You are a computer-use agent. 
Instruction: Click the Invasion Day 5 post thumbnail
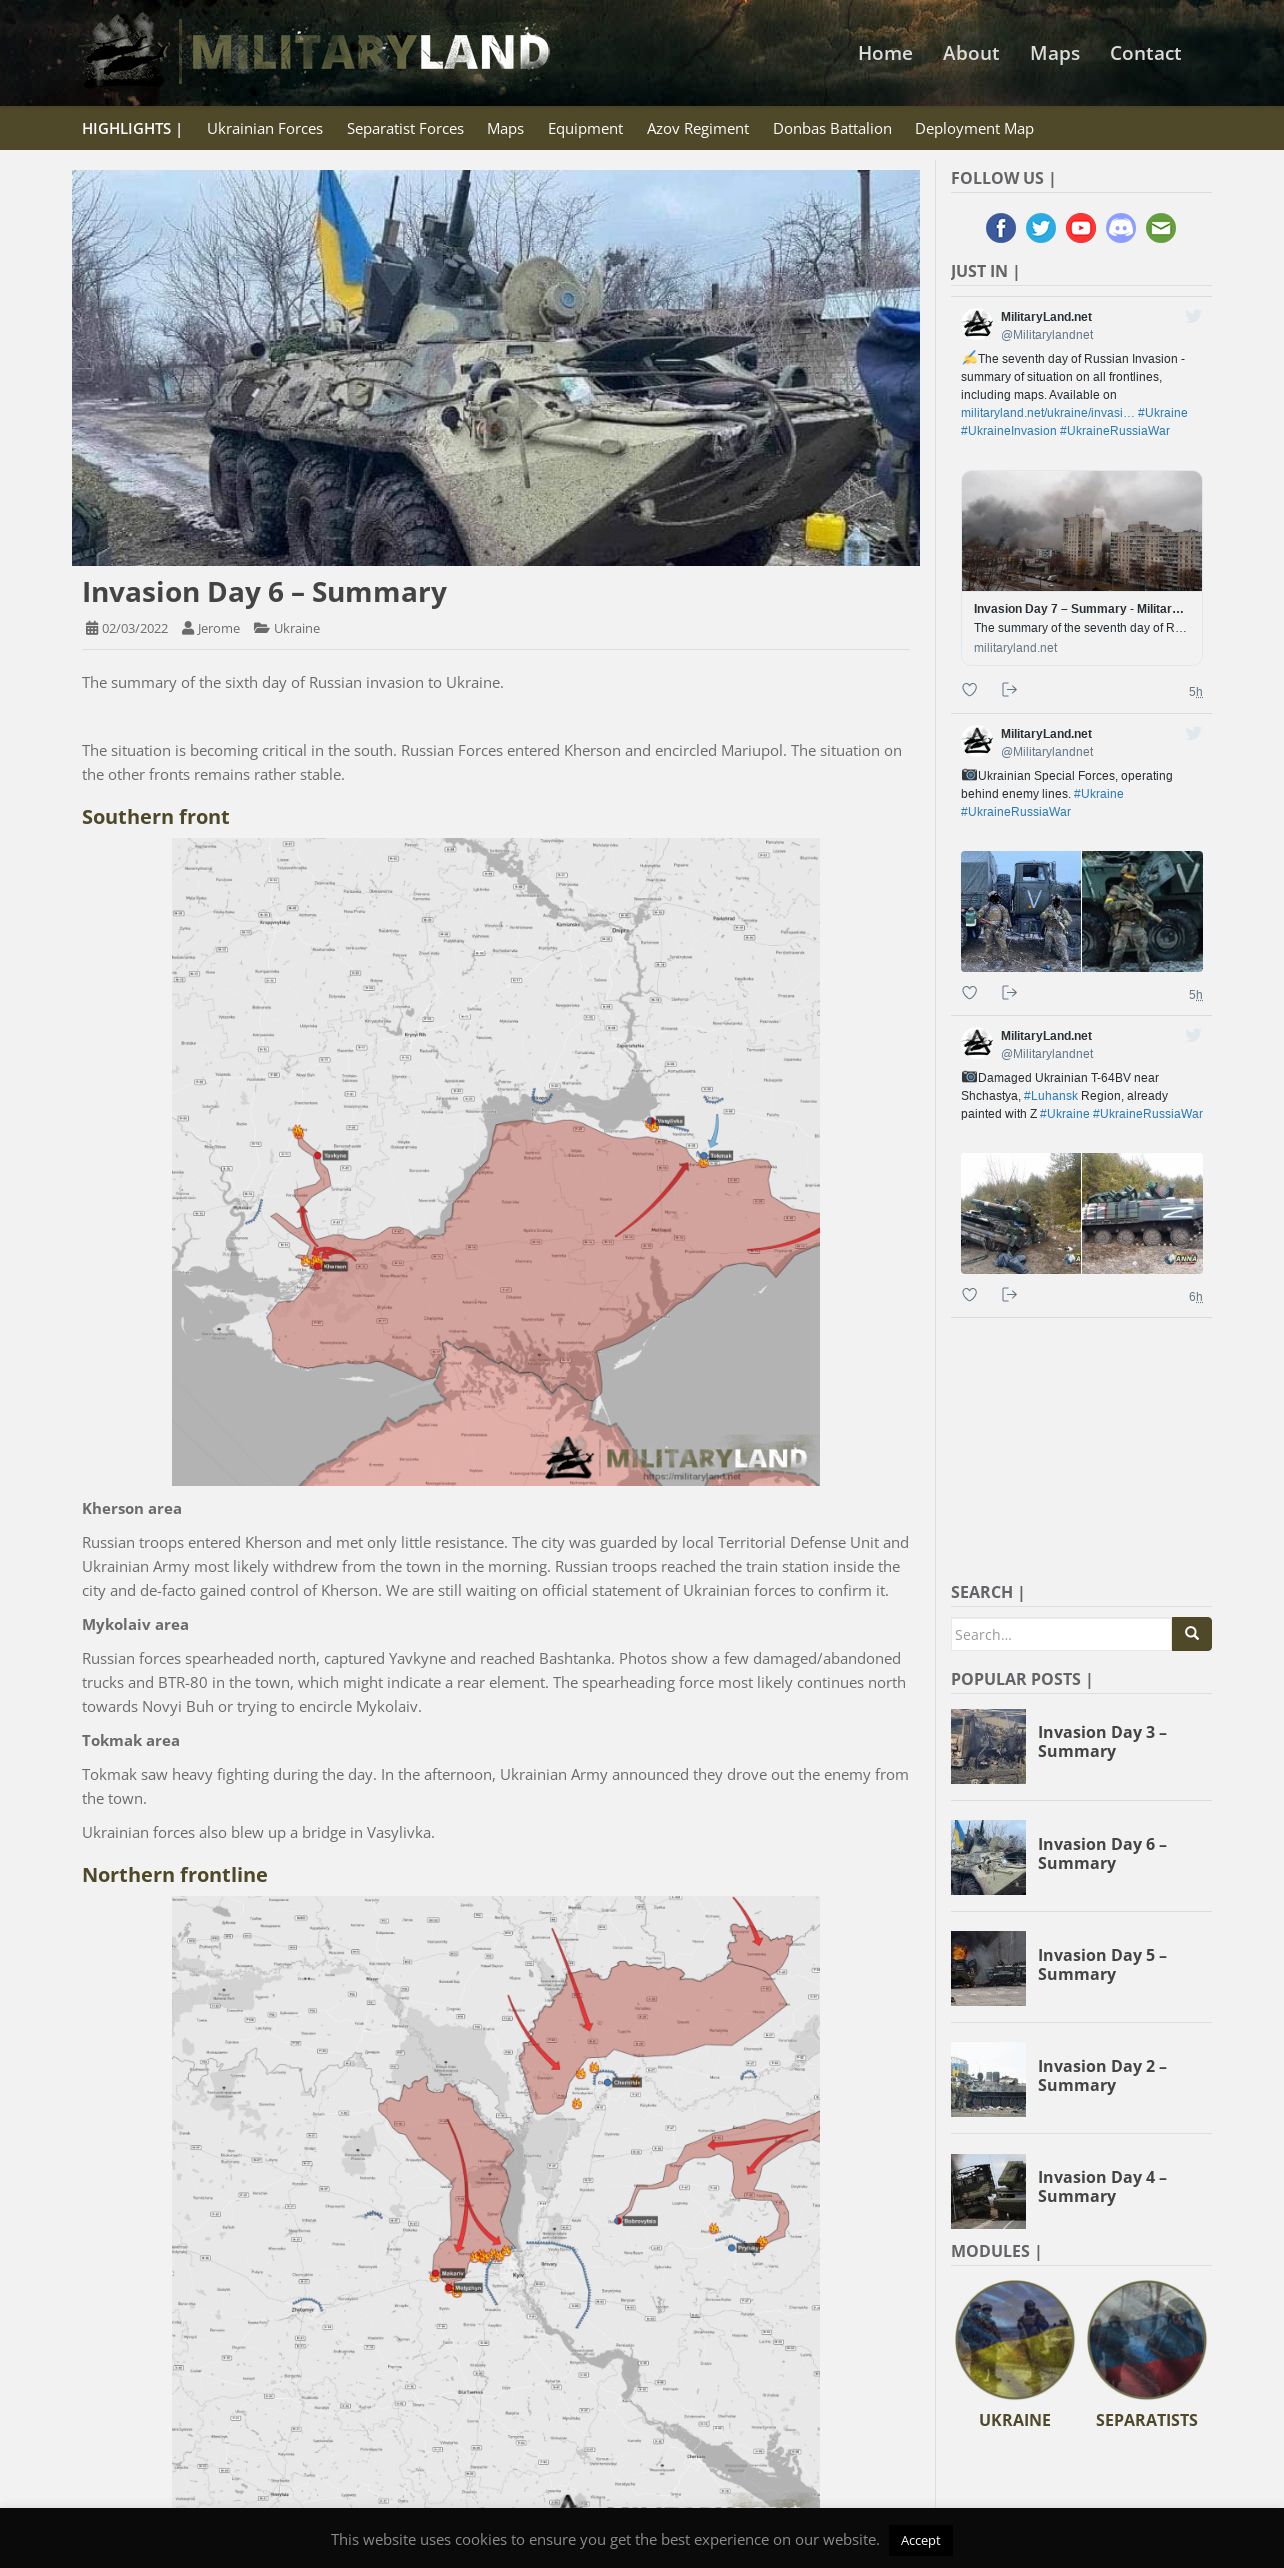coord(988,1968)
